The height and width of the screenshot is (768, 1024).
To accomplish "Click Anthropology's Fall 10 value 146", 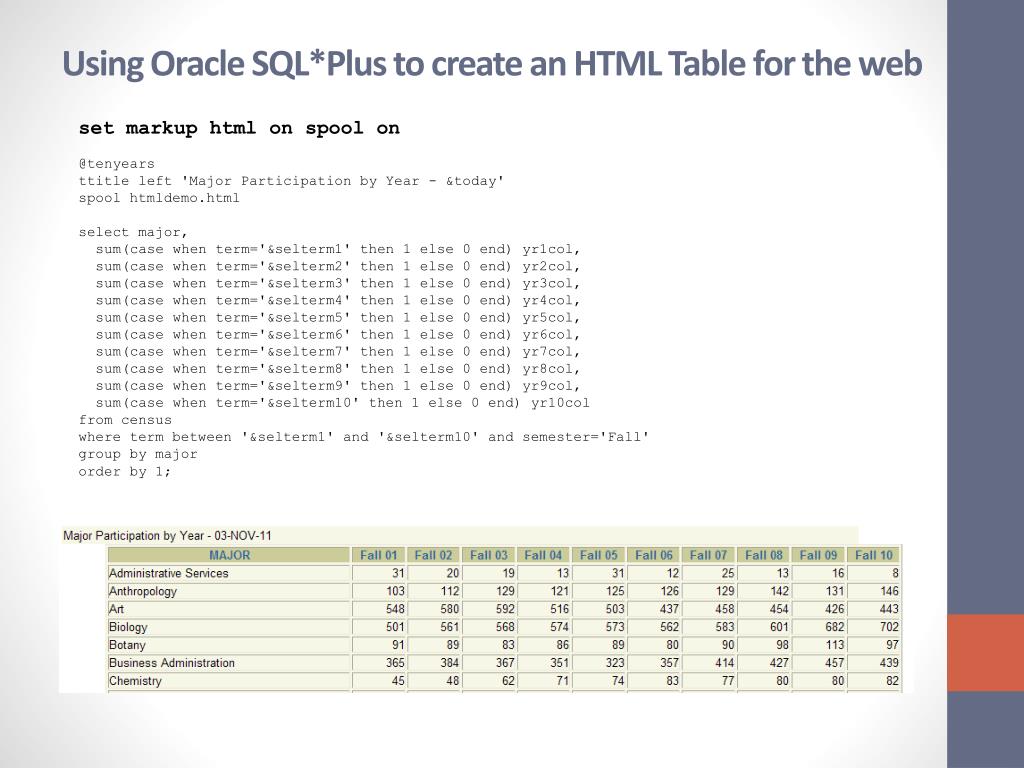I will [889, 591].
